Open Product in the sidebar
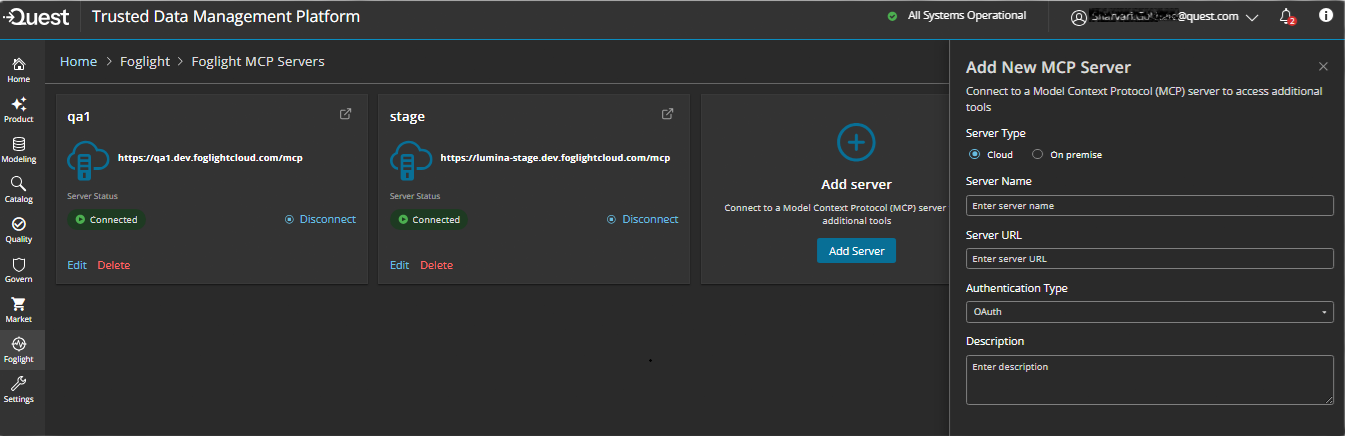 (x=19, y=110)
